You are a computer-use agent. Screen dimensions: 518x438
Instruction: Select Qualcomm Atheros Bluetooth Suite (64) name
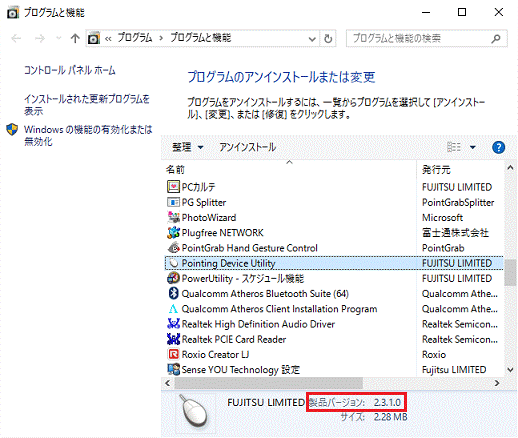point(265,294)
